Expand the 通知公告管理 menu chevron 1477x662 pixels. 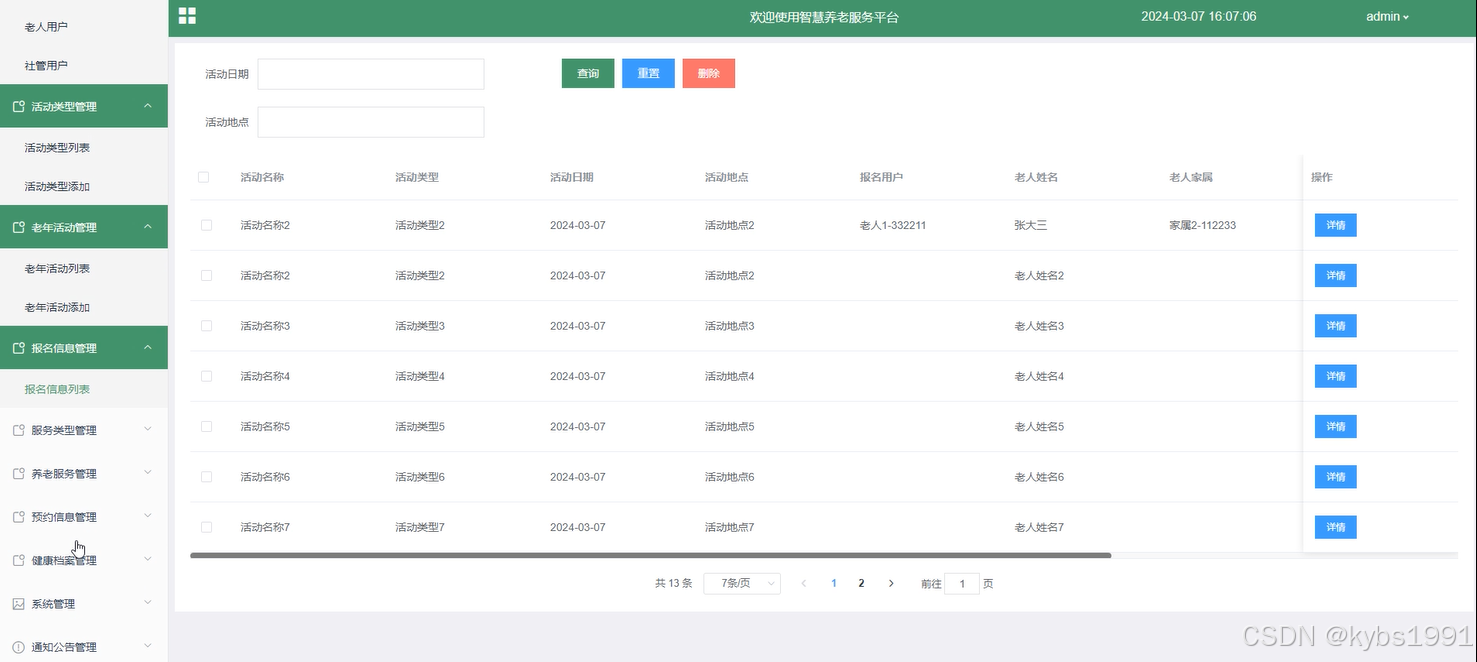(x=148, y=647)
